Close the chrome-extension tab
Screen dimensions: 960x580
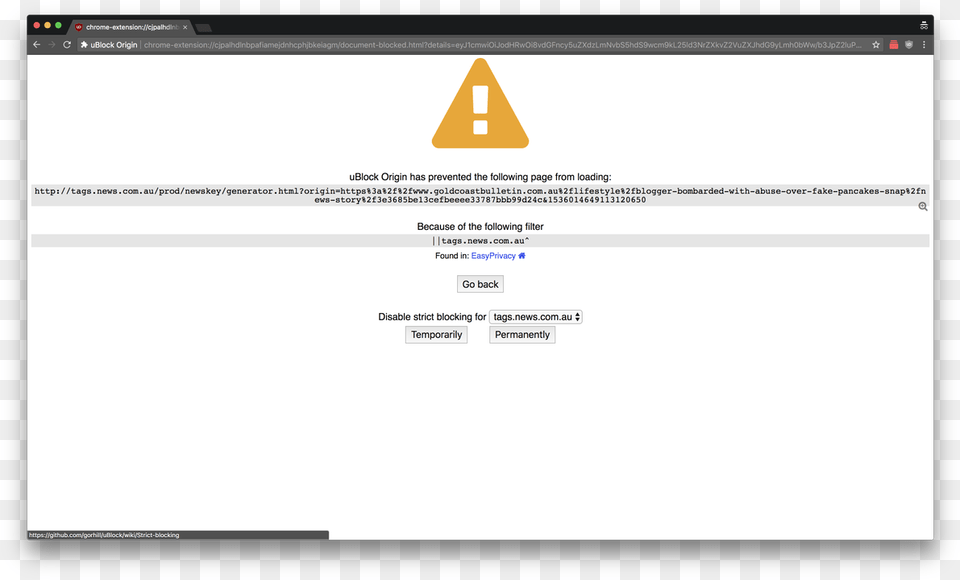point(185,27)
